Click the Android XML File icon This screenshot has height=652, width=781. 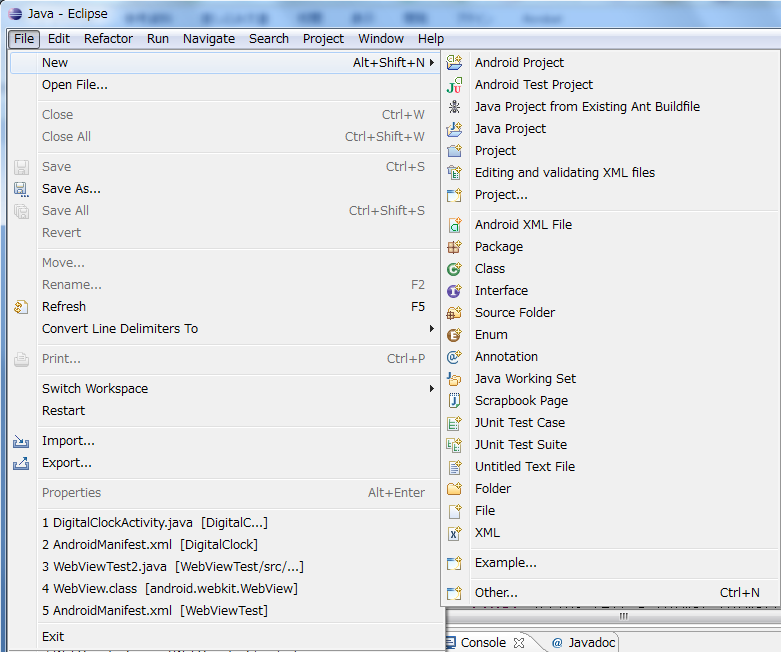click(454, 225)
